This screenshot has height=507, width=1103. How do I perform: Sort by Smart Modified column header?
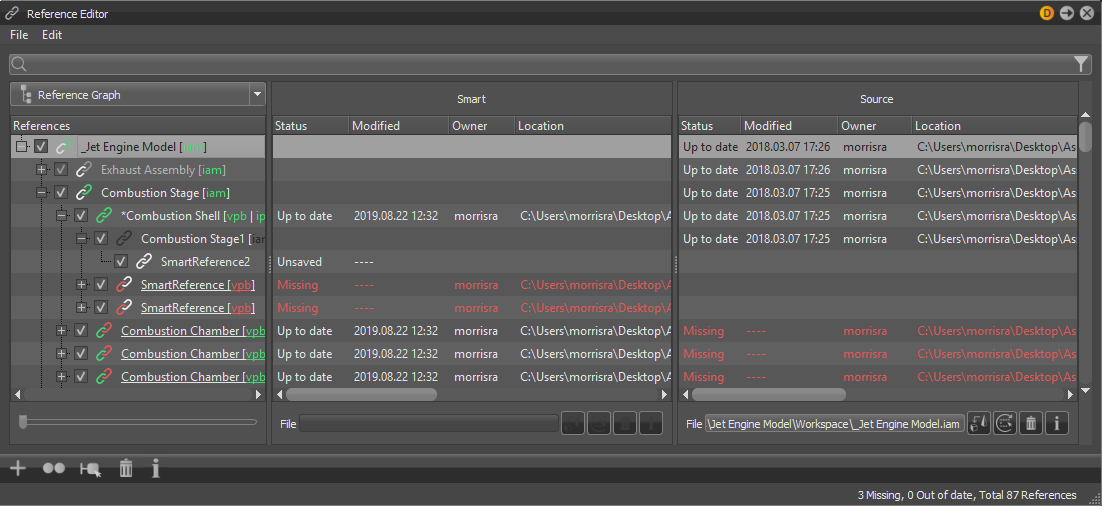(x=399, y=126)
